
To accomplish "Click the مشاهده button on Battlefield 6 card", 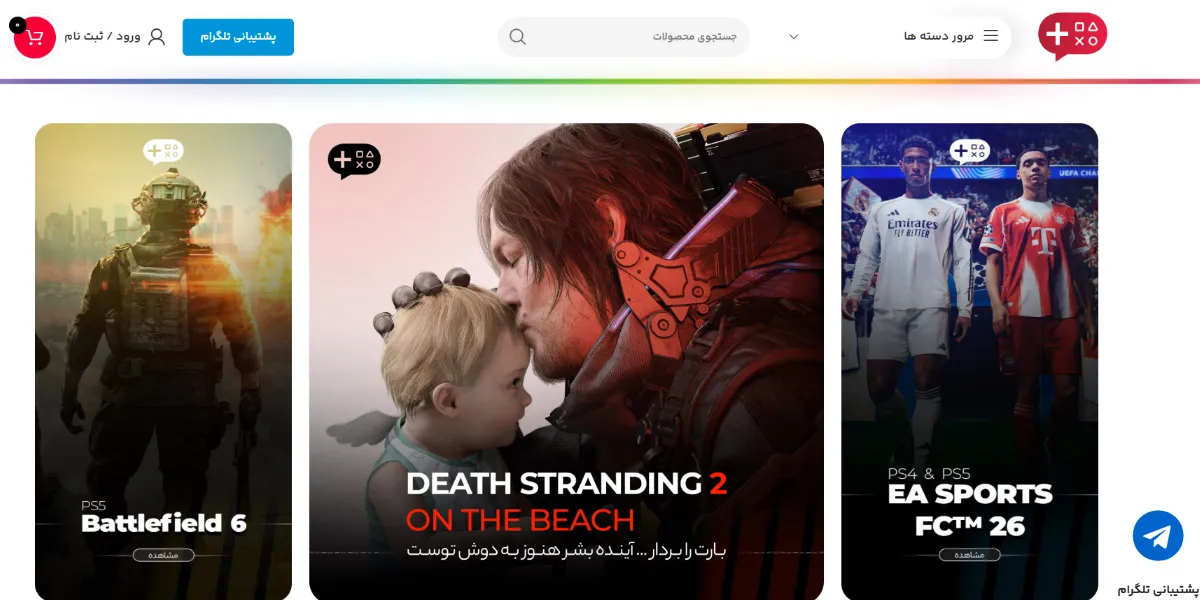I will [x=163, y=555].
